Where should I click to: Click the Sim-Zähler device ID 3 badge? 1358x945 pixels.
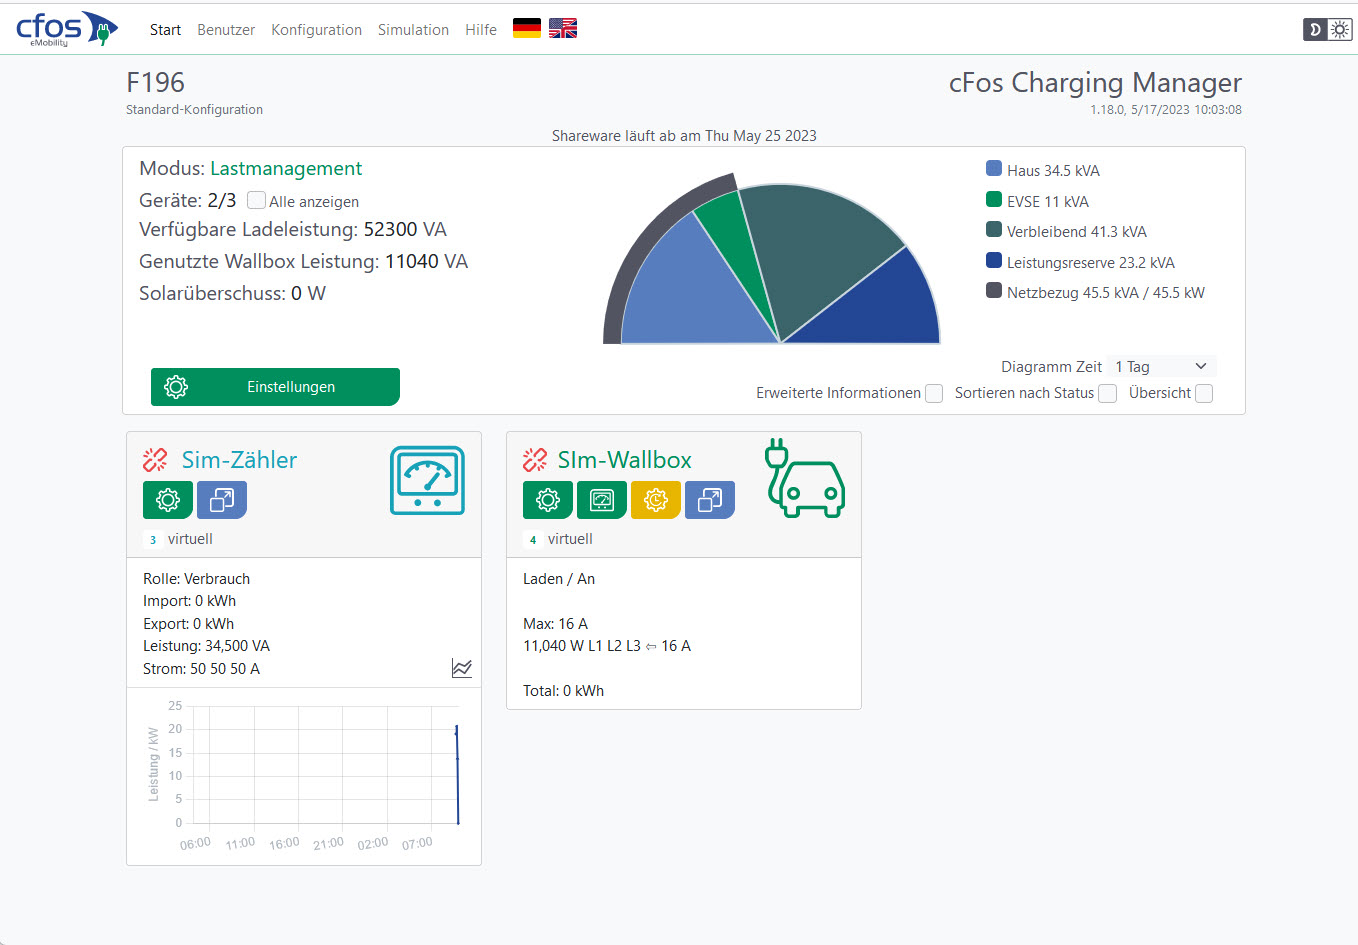153,540
